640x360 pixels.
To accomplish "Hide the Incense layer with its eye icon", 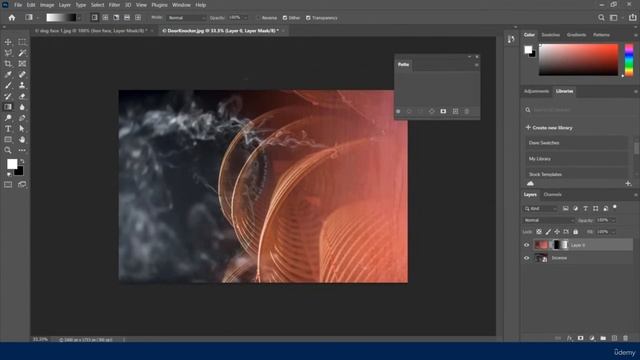I will (527, 258).
